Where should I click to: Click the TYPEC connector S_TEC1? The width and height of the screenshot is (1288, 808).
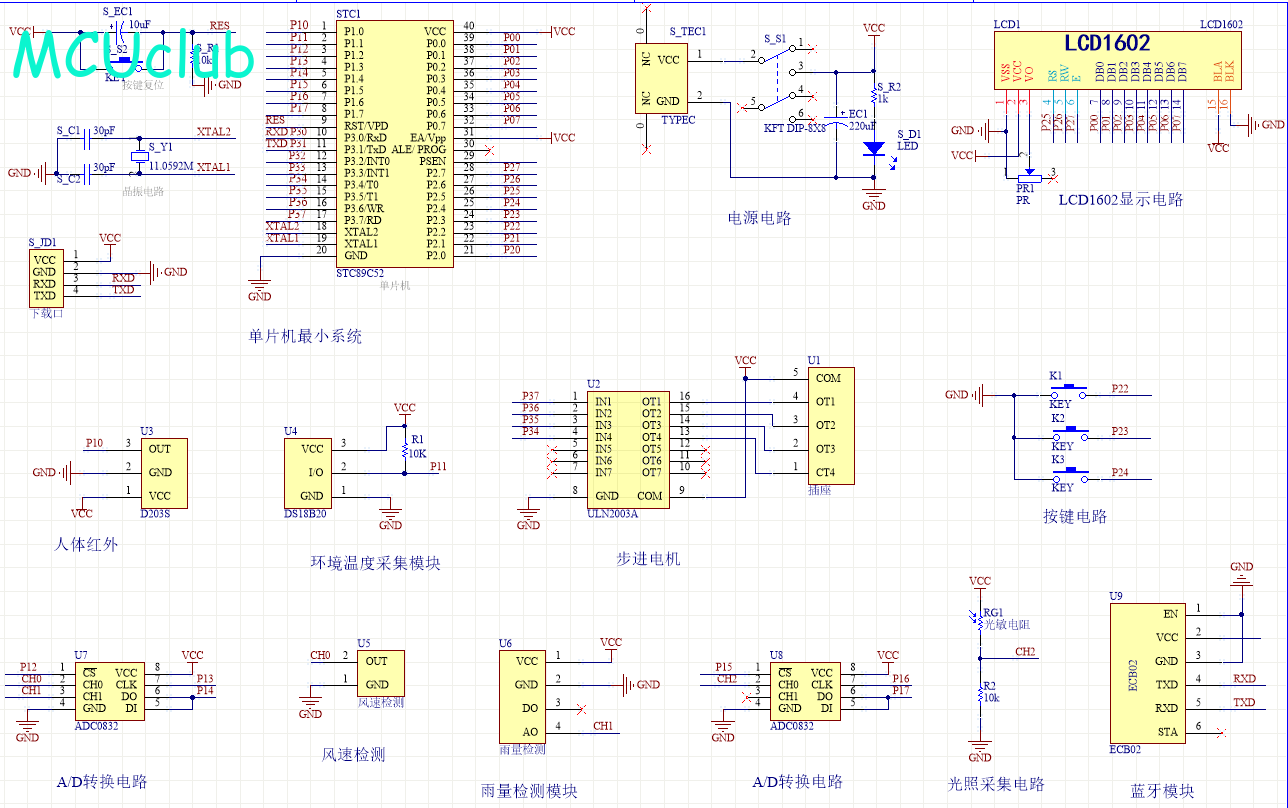pos(659,80)
